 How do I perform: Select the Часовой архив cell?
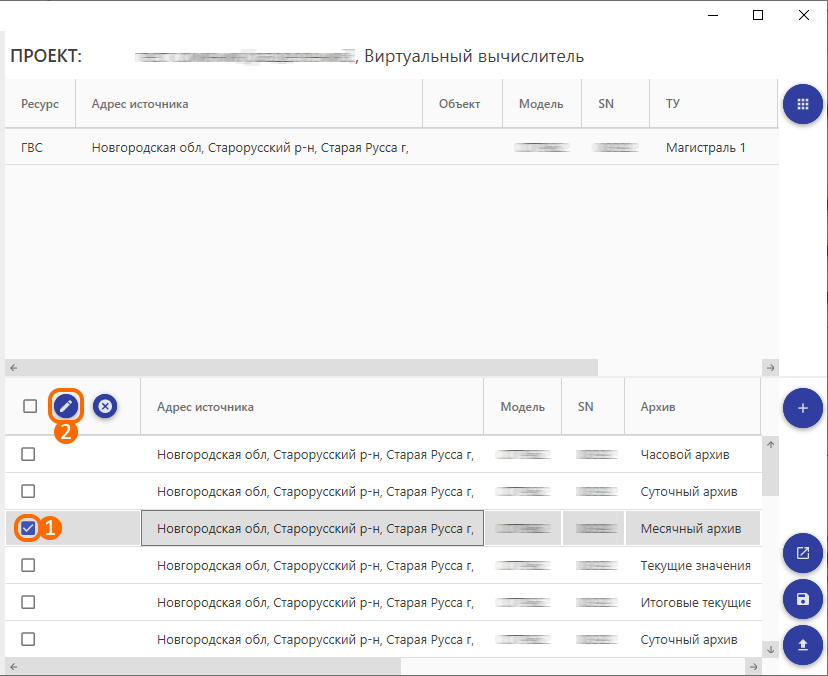tap(692, 454)
